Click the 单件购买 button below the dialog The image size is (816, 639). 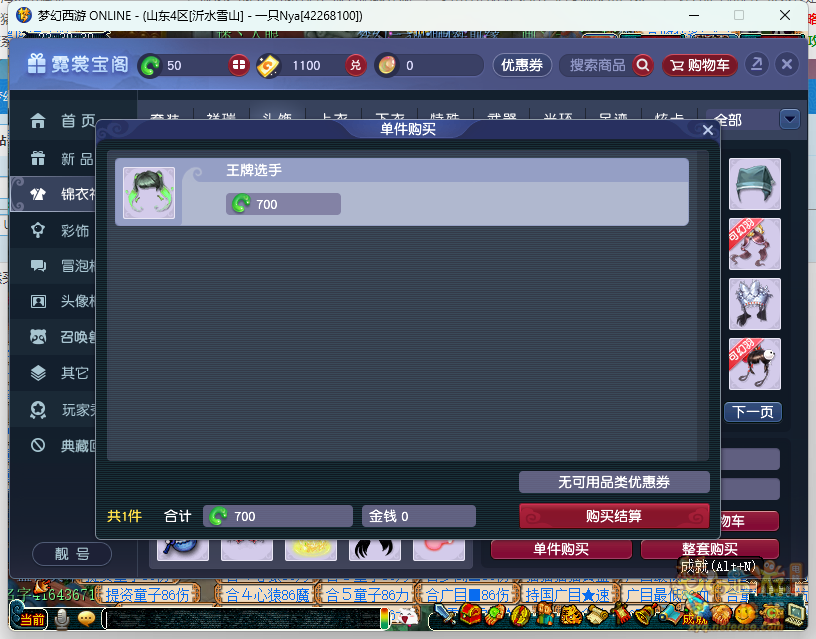561,549
